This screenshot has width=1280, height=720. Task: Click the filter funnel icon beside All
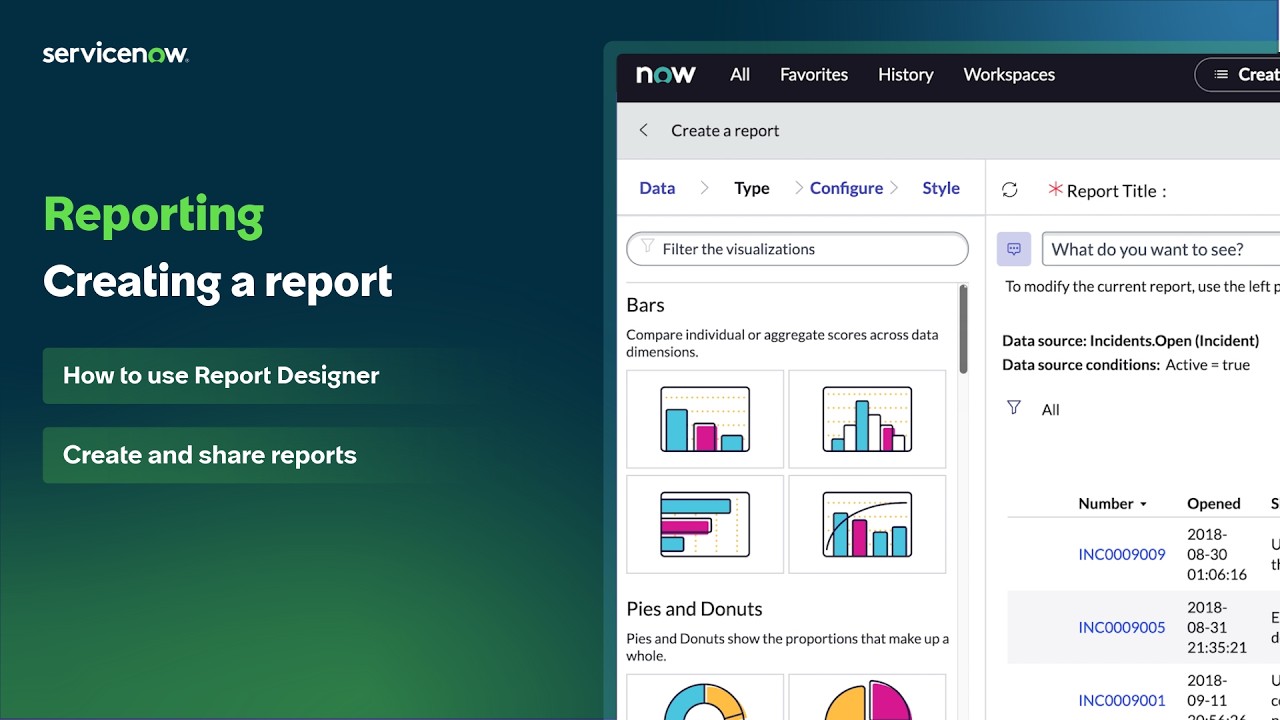pos(1014,408)
